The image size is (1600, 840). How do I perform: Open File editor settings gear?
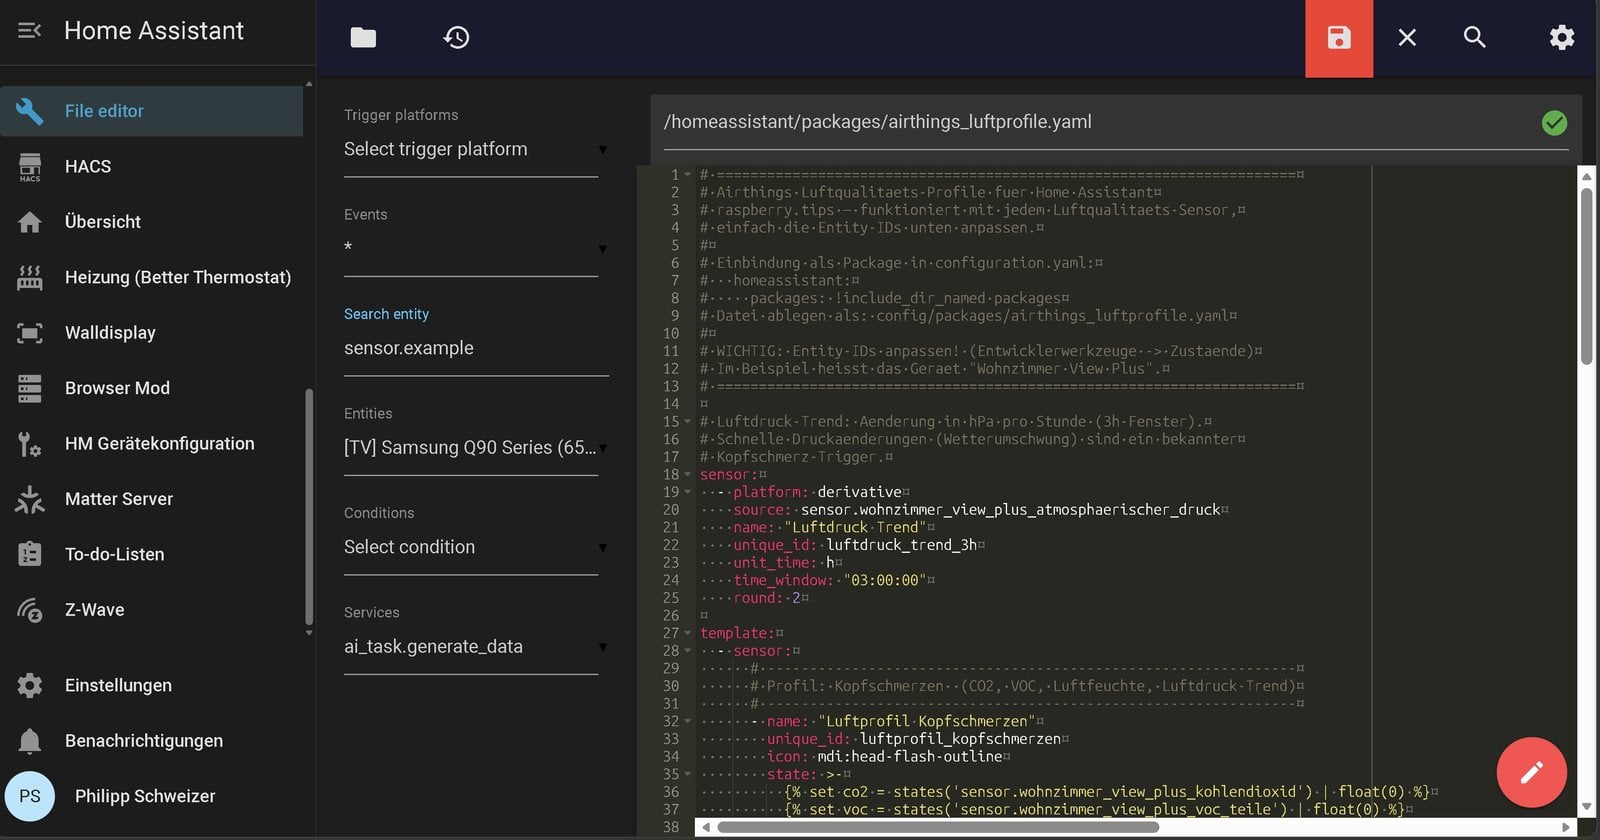tap(1561, 38)
